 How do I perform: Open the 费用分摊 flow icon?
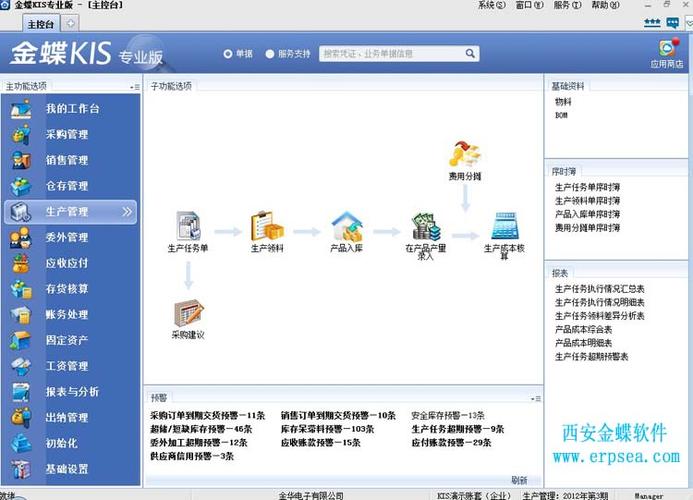465,154
